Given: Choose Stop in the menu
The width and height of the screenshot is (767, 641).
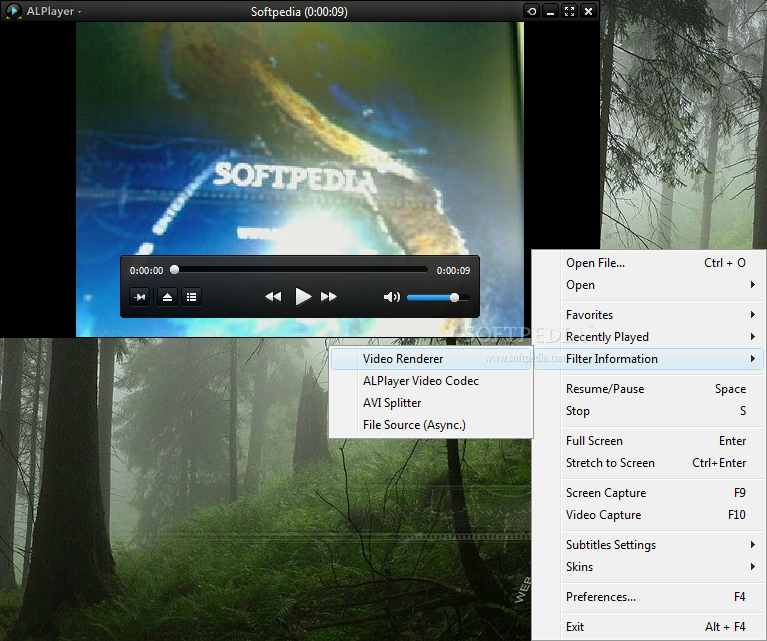Looking at the screenshot, I should coord(649,411).
